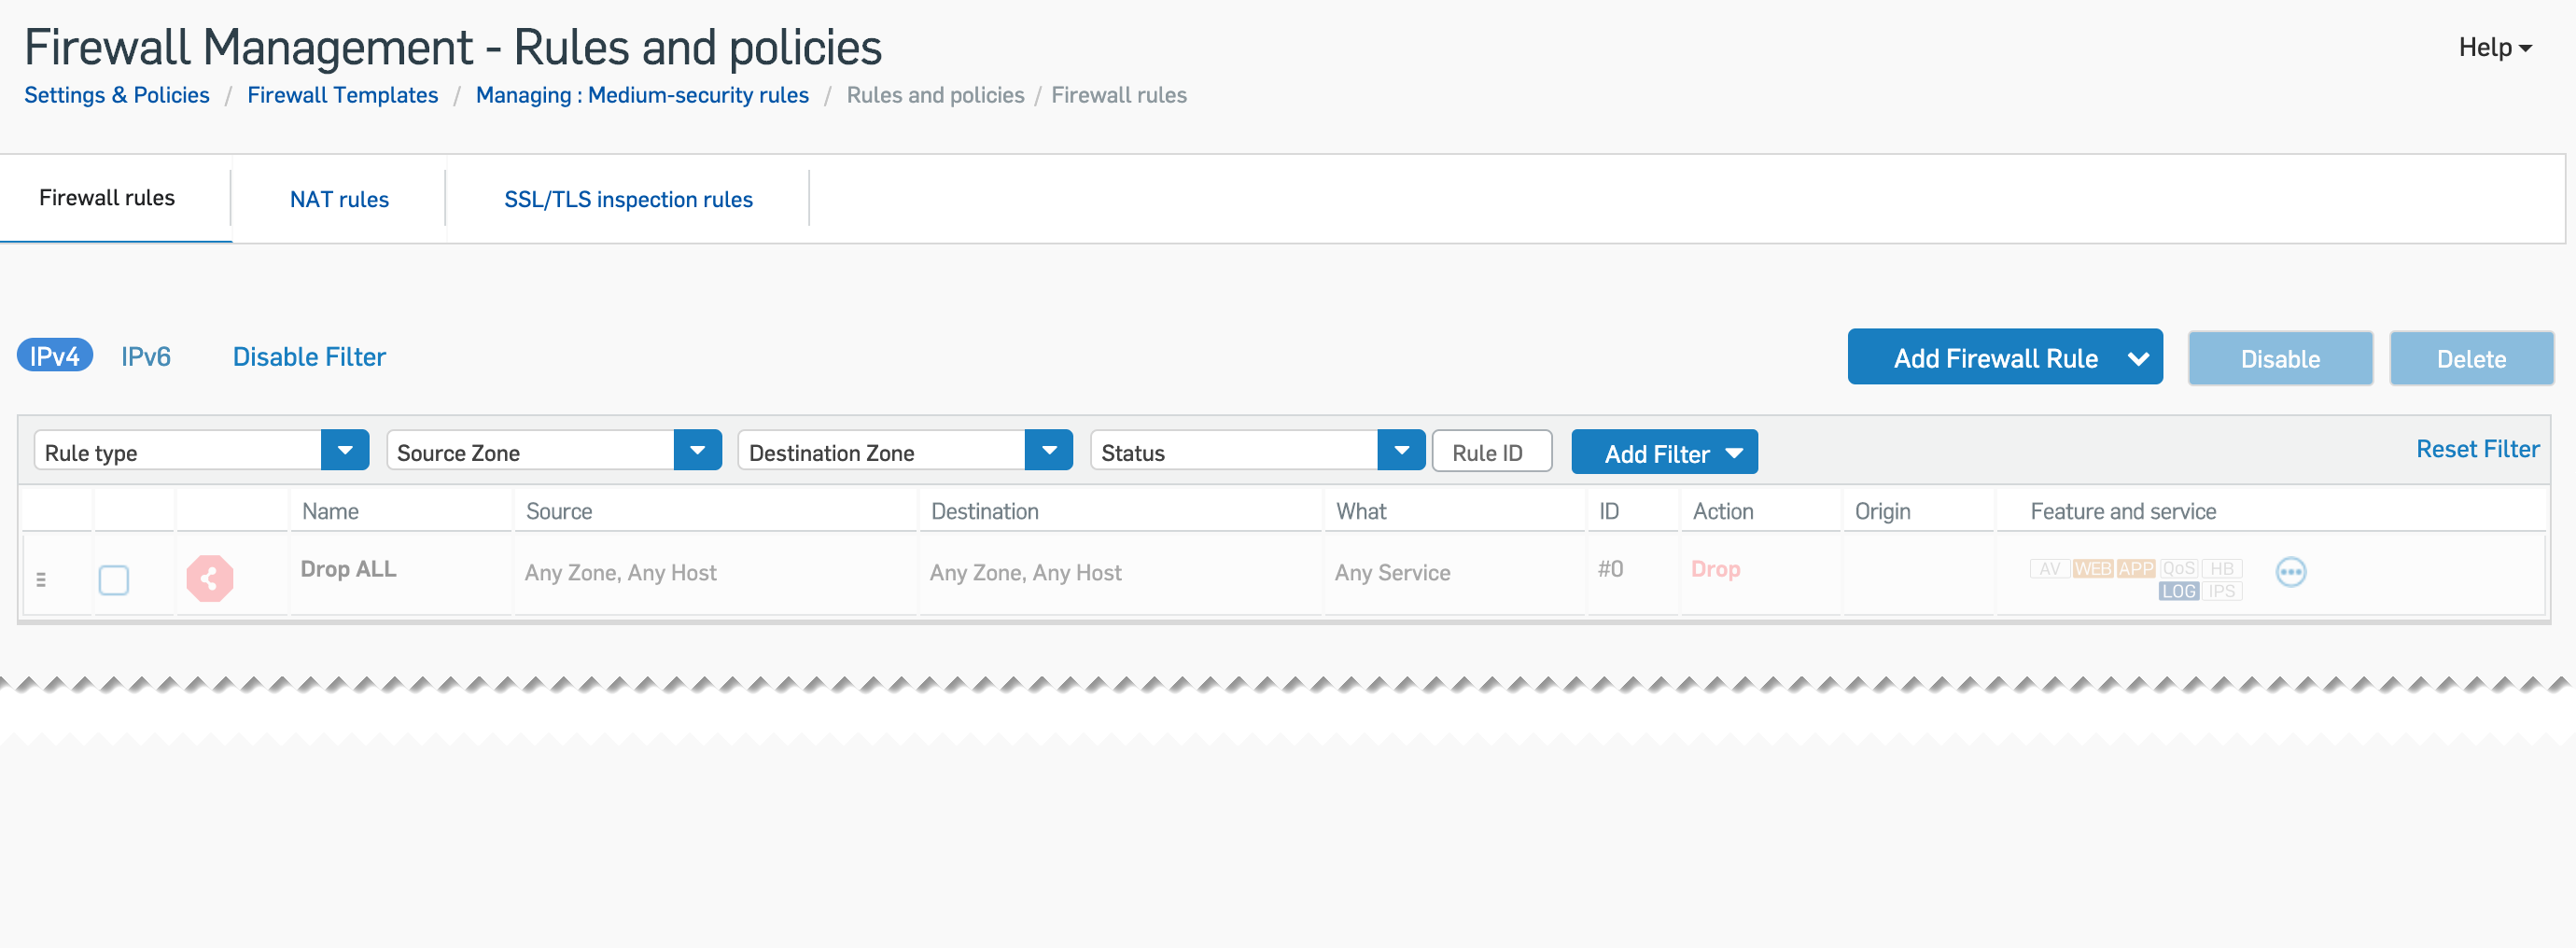Check the Drop ALL rule checkbox
The height and width of the screenshot is (948, 2576).
click(114, 580)
